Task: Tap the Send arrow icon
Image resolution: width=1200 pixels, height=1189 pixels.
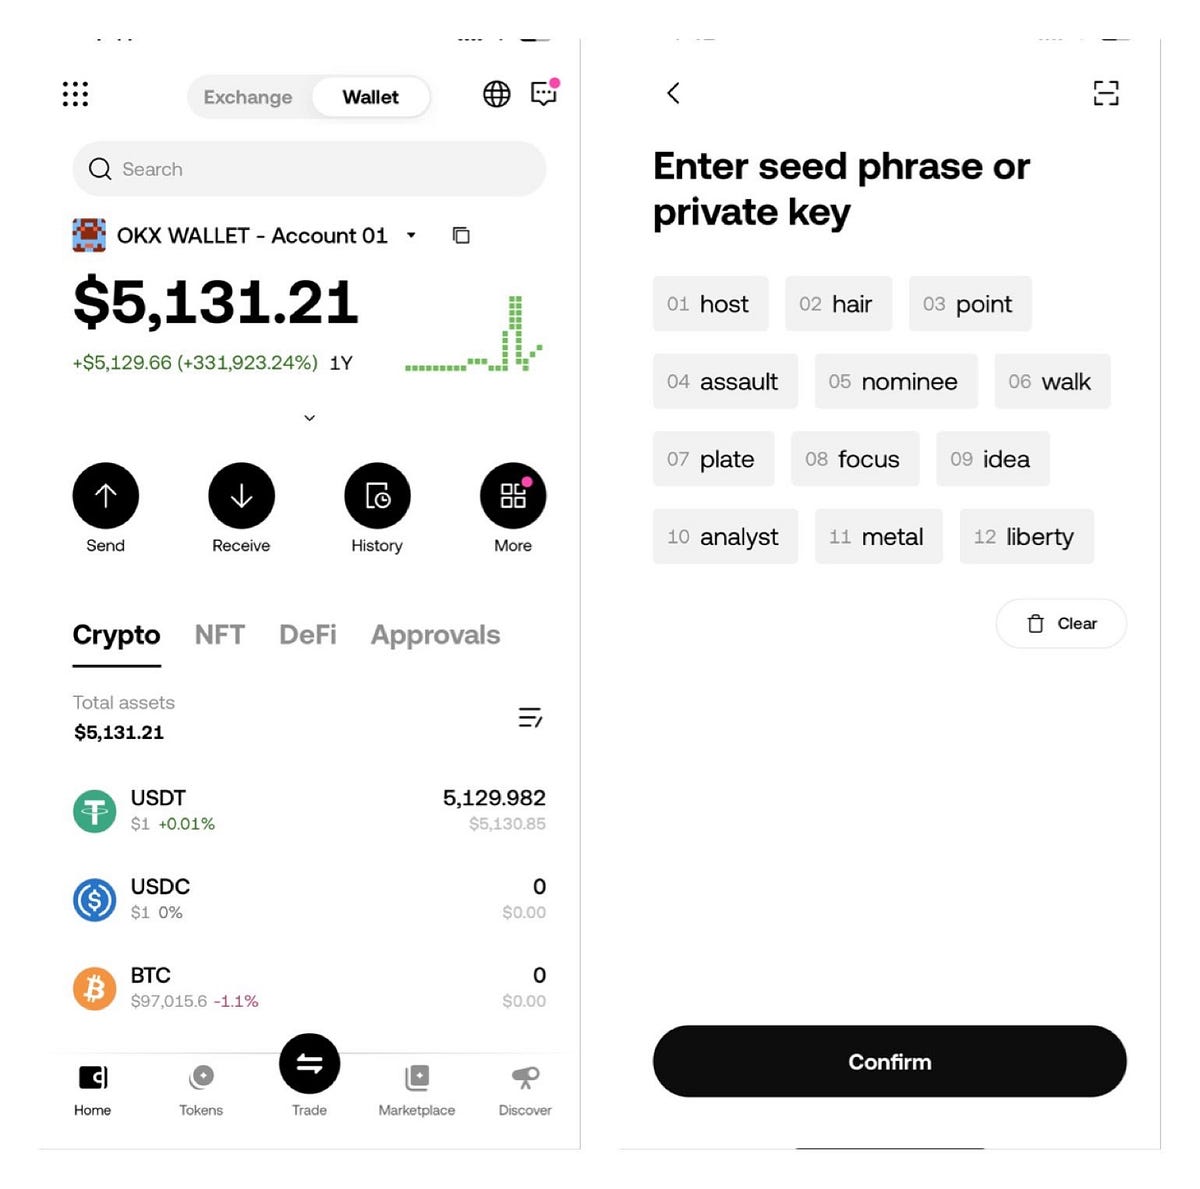Action: click(x=105, y=494)
